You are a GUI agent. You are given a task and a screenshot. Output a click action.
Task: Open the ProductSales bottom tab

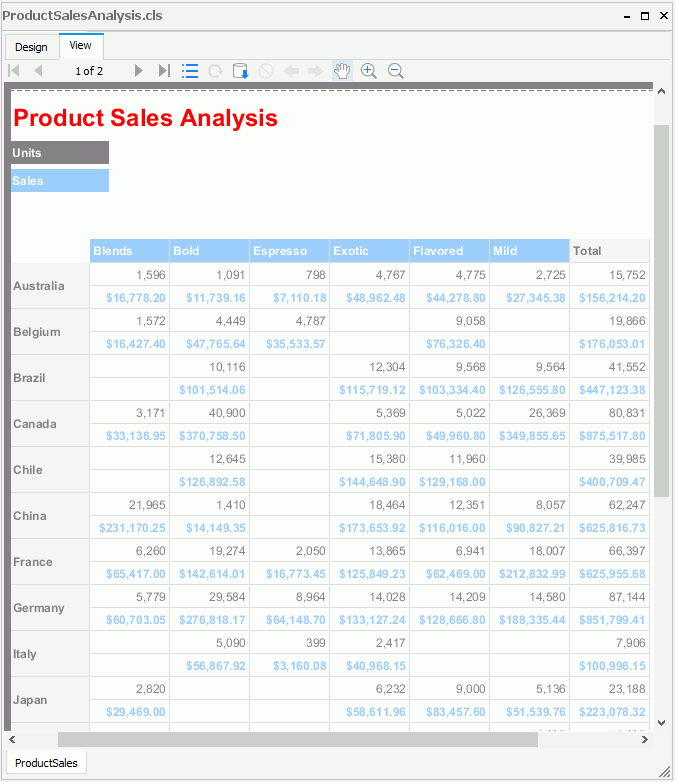coord(46,763)
